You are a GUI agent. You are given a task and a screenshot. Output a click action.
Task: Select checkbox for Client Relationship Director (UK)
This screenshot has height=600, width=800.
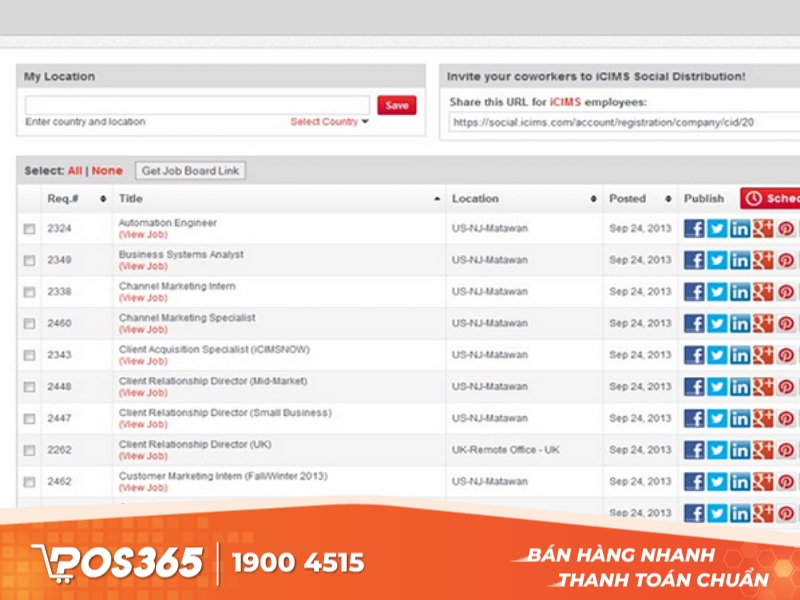tap(29, 450)
